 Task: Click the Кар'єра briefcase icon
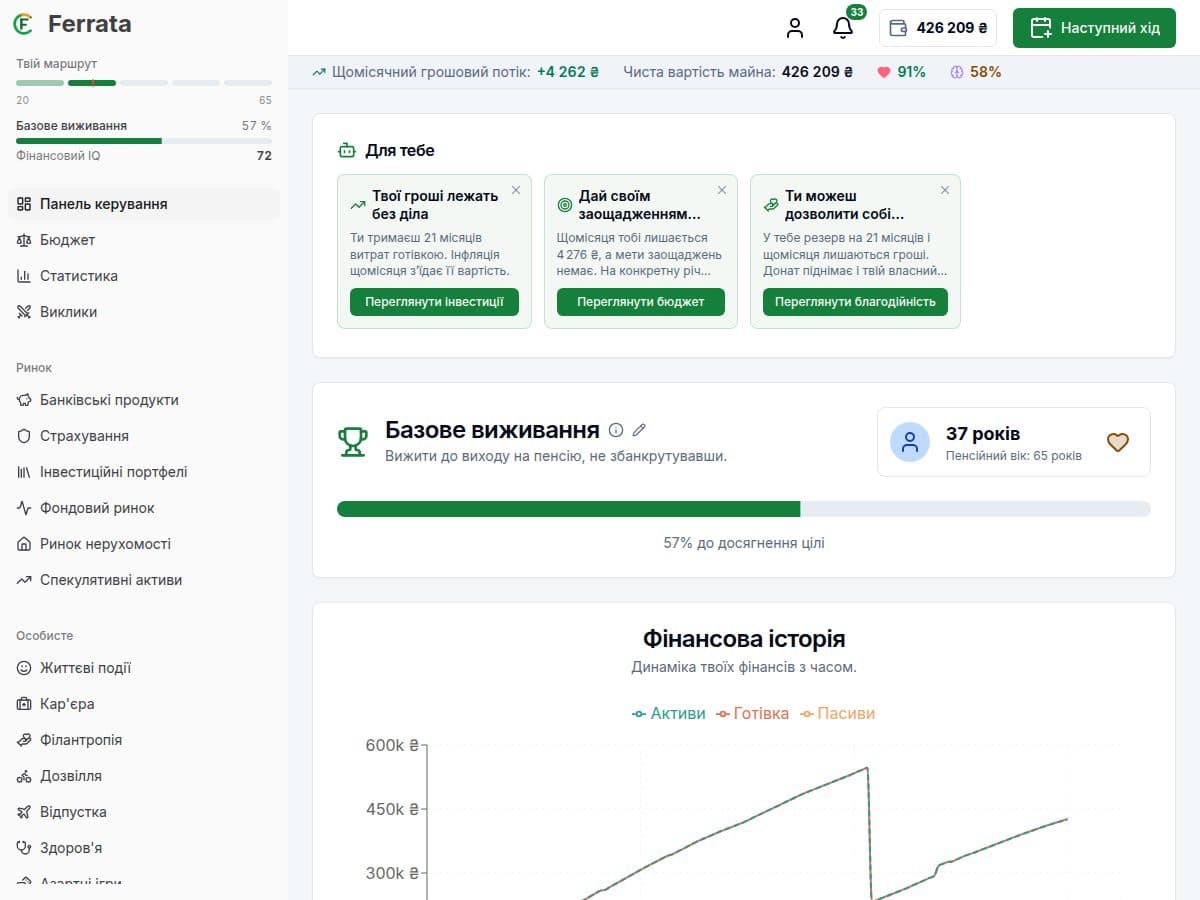coord(25,704)
